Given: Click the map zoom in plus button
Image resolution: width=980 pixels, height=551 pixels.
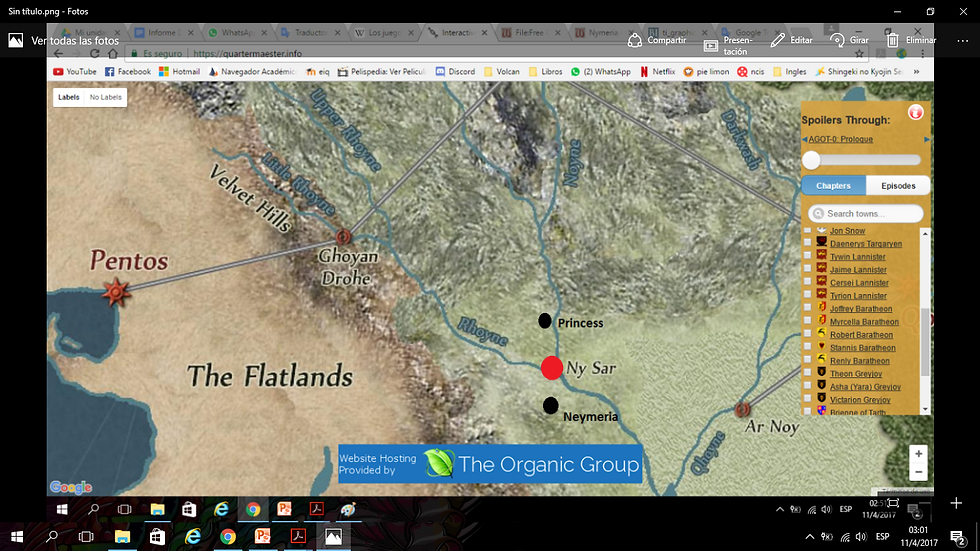Looking at the screenshot, I should click(x=918, y=454).
